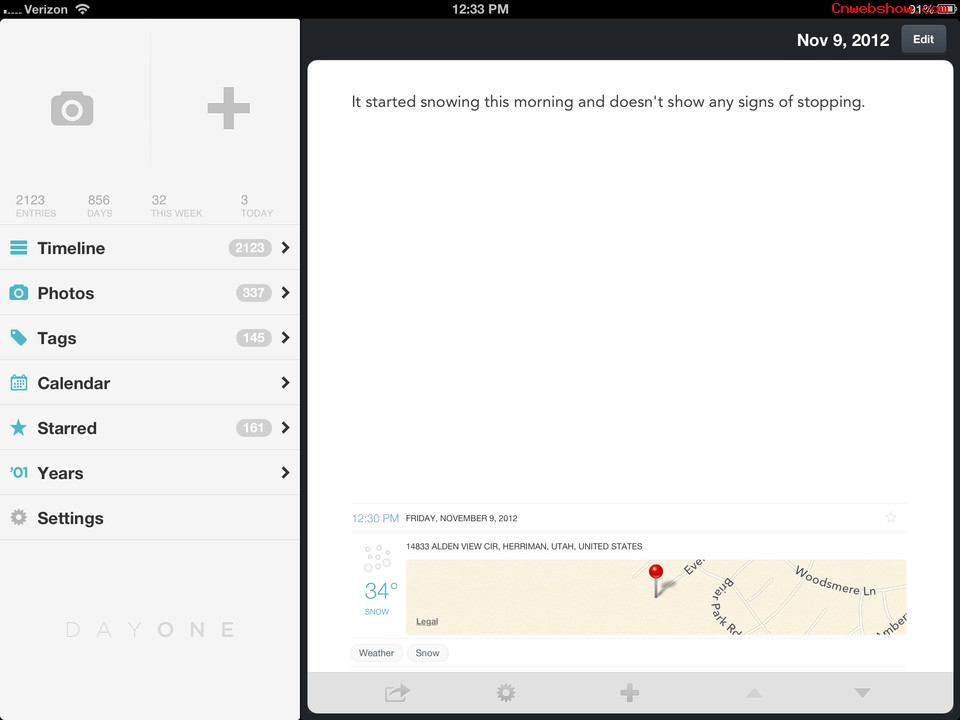The width and height of the screenshot is (960, 720).
Task: Open the Years view
Action: click(60, 473)
